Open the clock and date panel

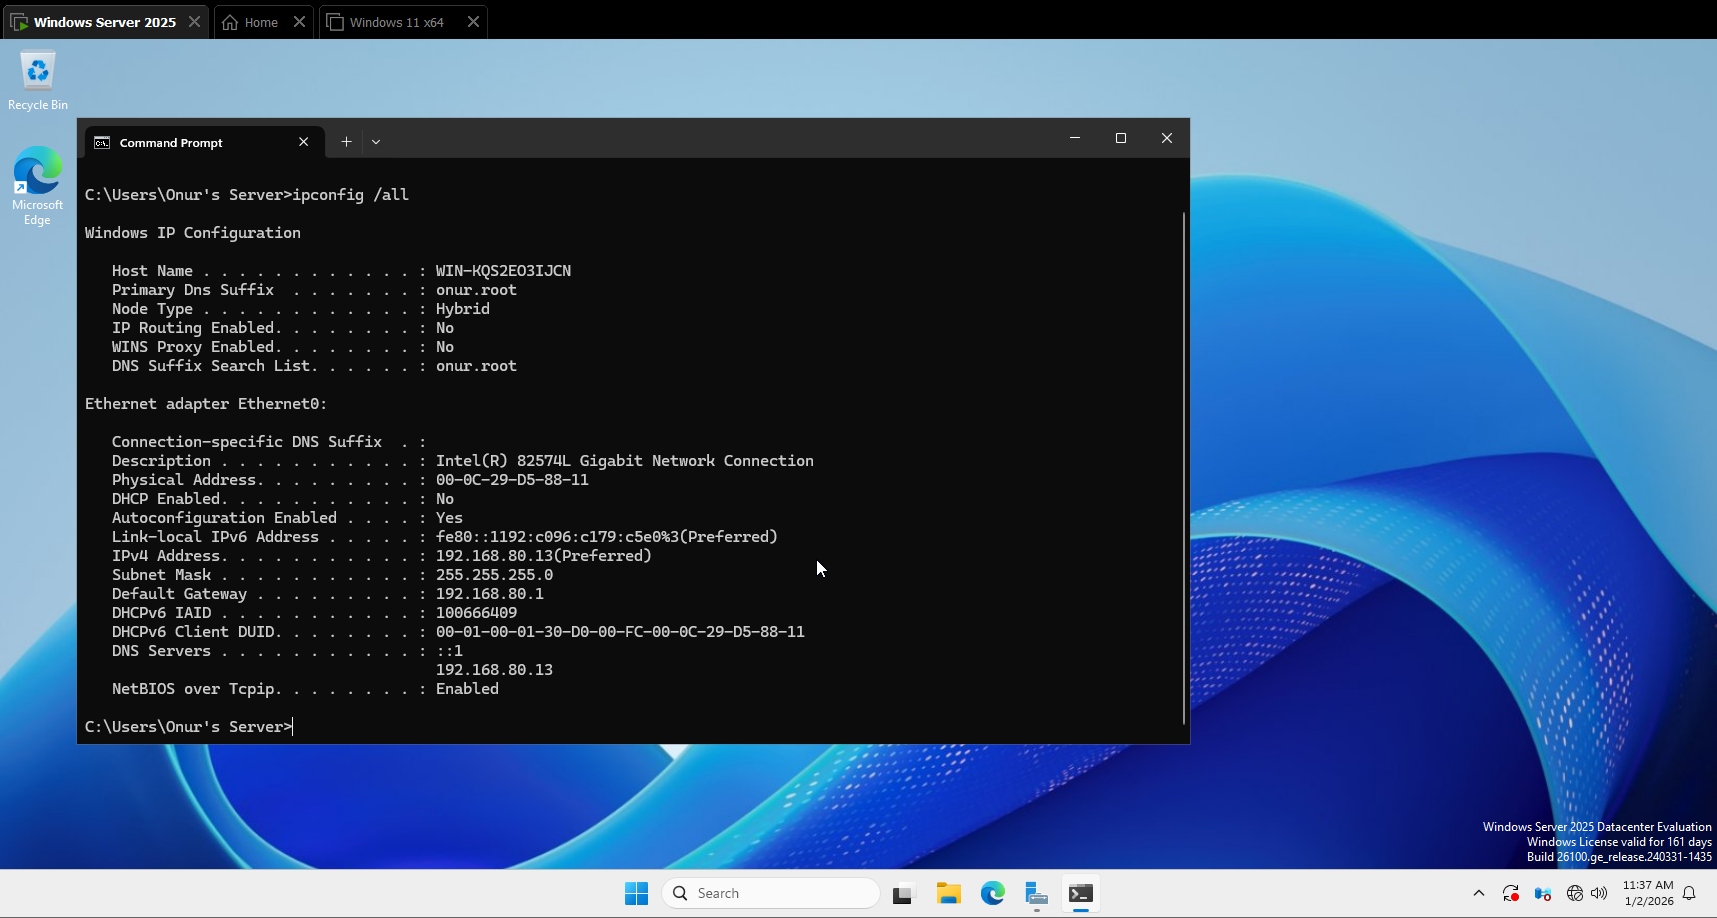(1647, 893)
